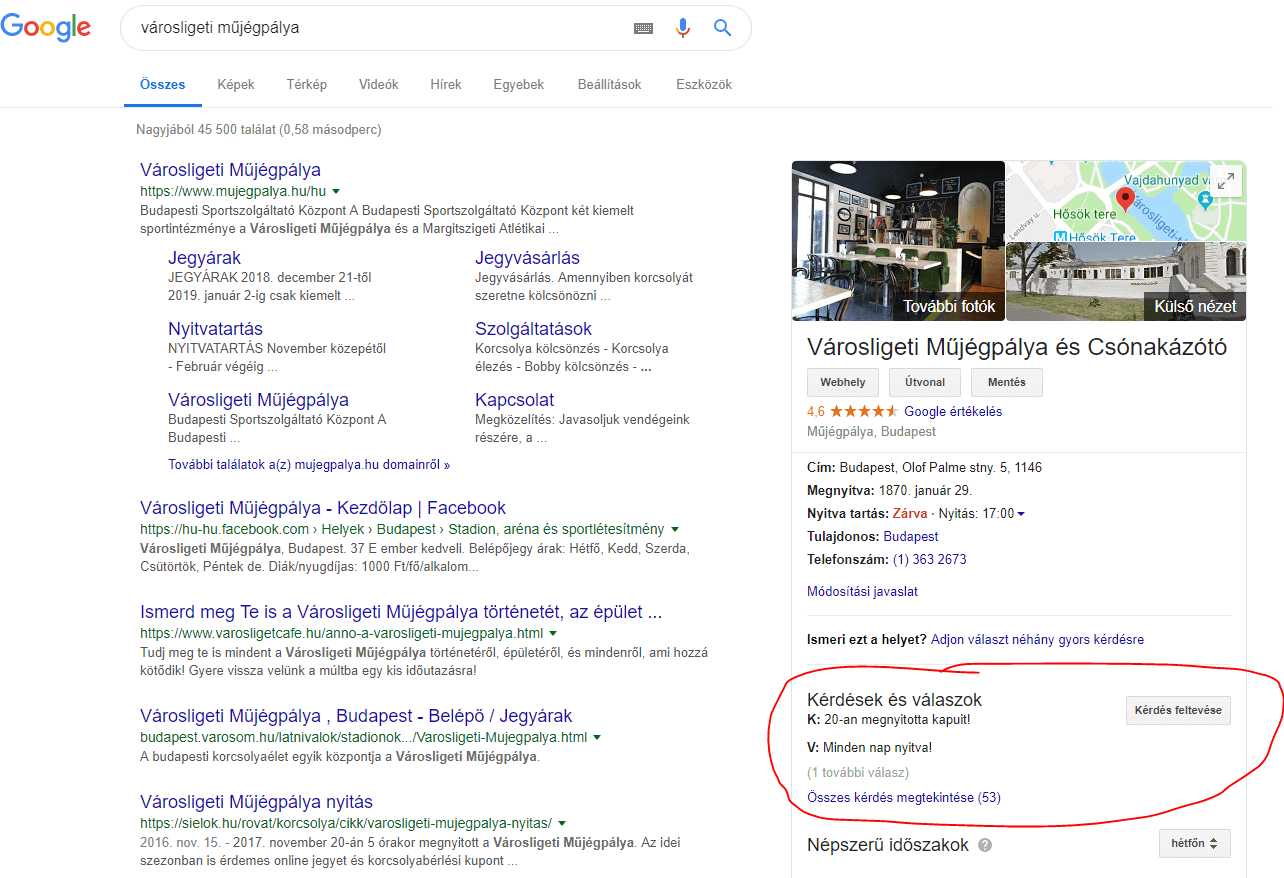The image size is (1284, 878).
Task: Open the Jegyvásárlás sitelink
Action: pos(528,258)
